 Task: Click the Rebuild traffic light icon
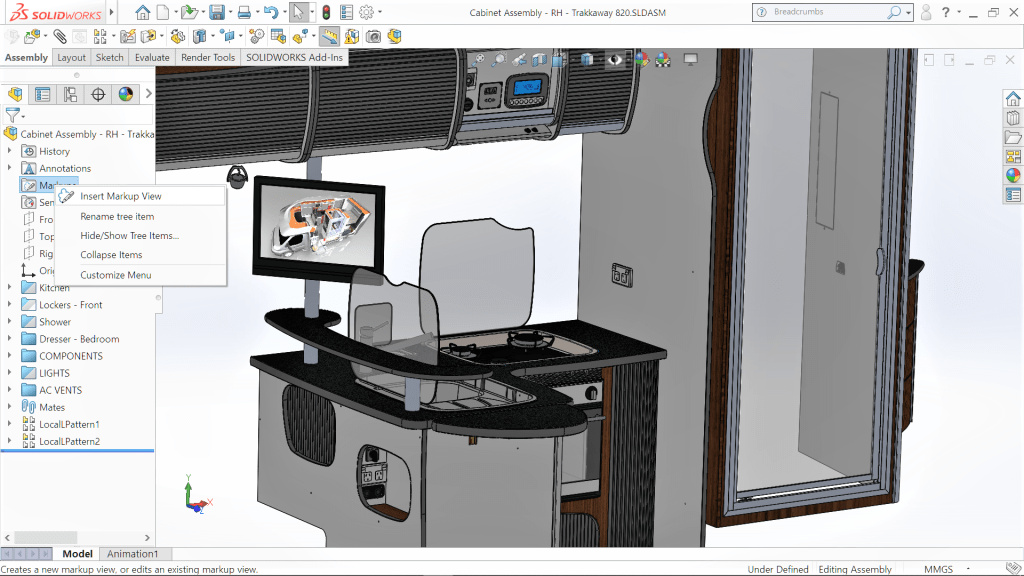point(326,13)
